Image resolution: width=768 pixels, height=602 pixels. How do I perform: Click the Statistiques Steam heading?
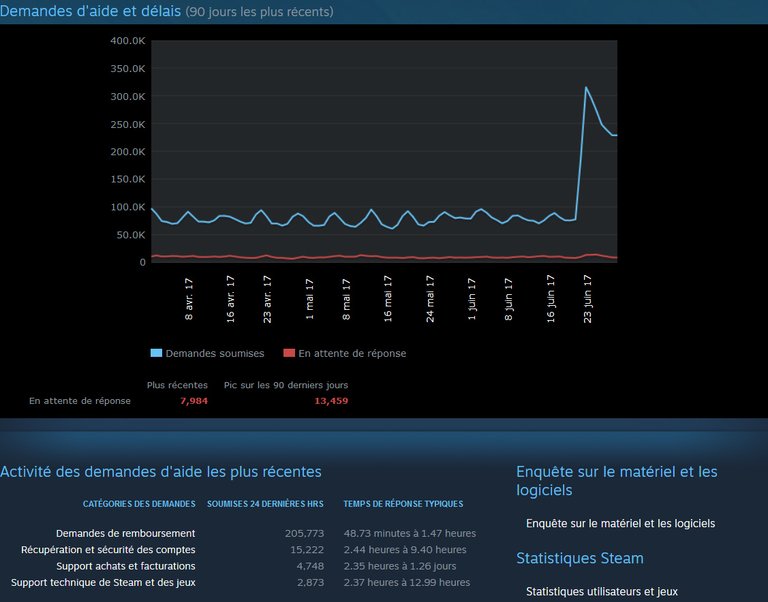point(580,558)
